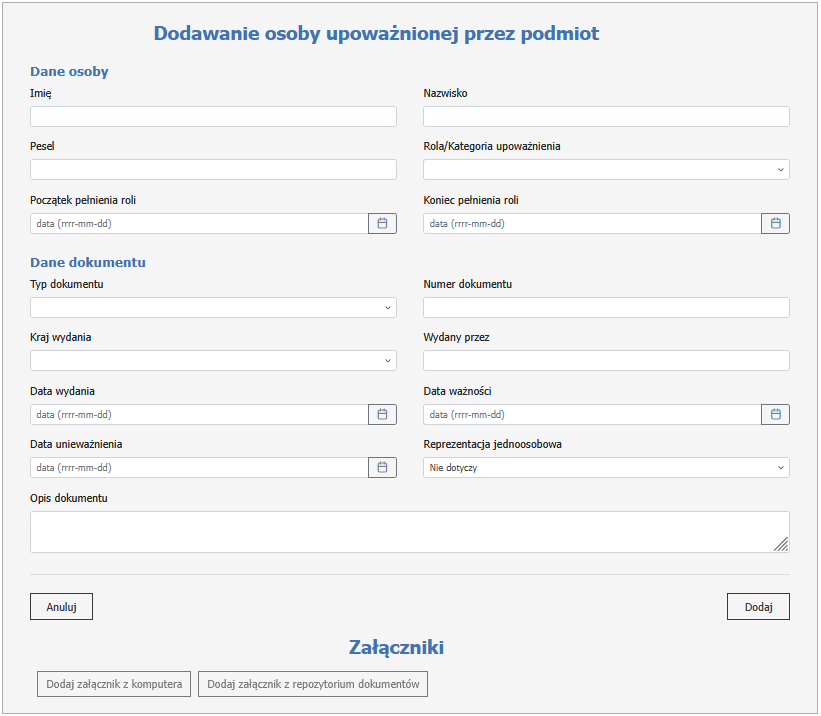Open calendar for Koniec pełnienia roli
Viewport: 821px width, 716px height.
tap(775, 224)
